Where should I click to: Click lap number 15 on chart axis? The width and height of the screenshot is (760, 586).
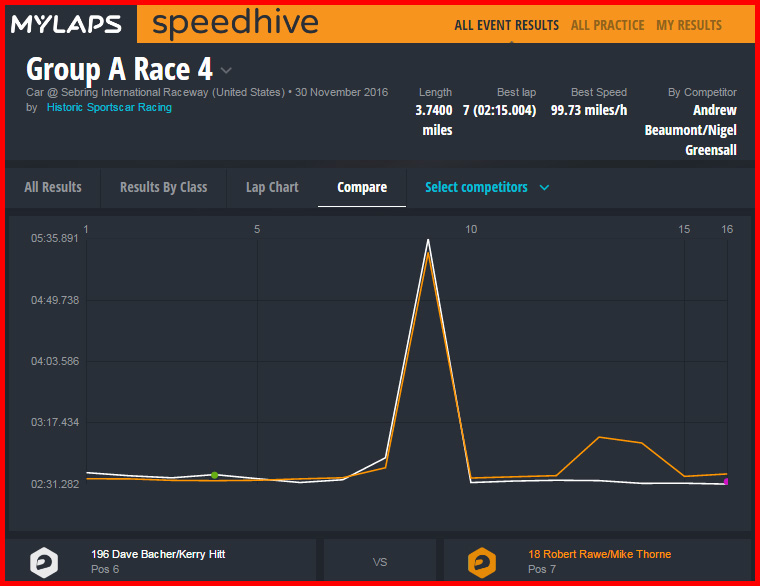click(x=684, y=229)
